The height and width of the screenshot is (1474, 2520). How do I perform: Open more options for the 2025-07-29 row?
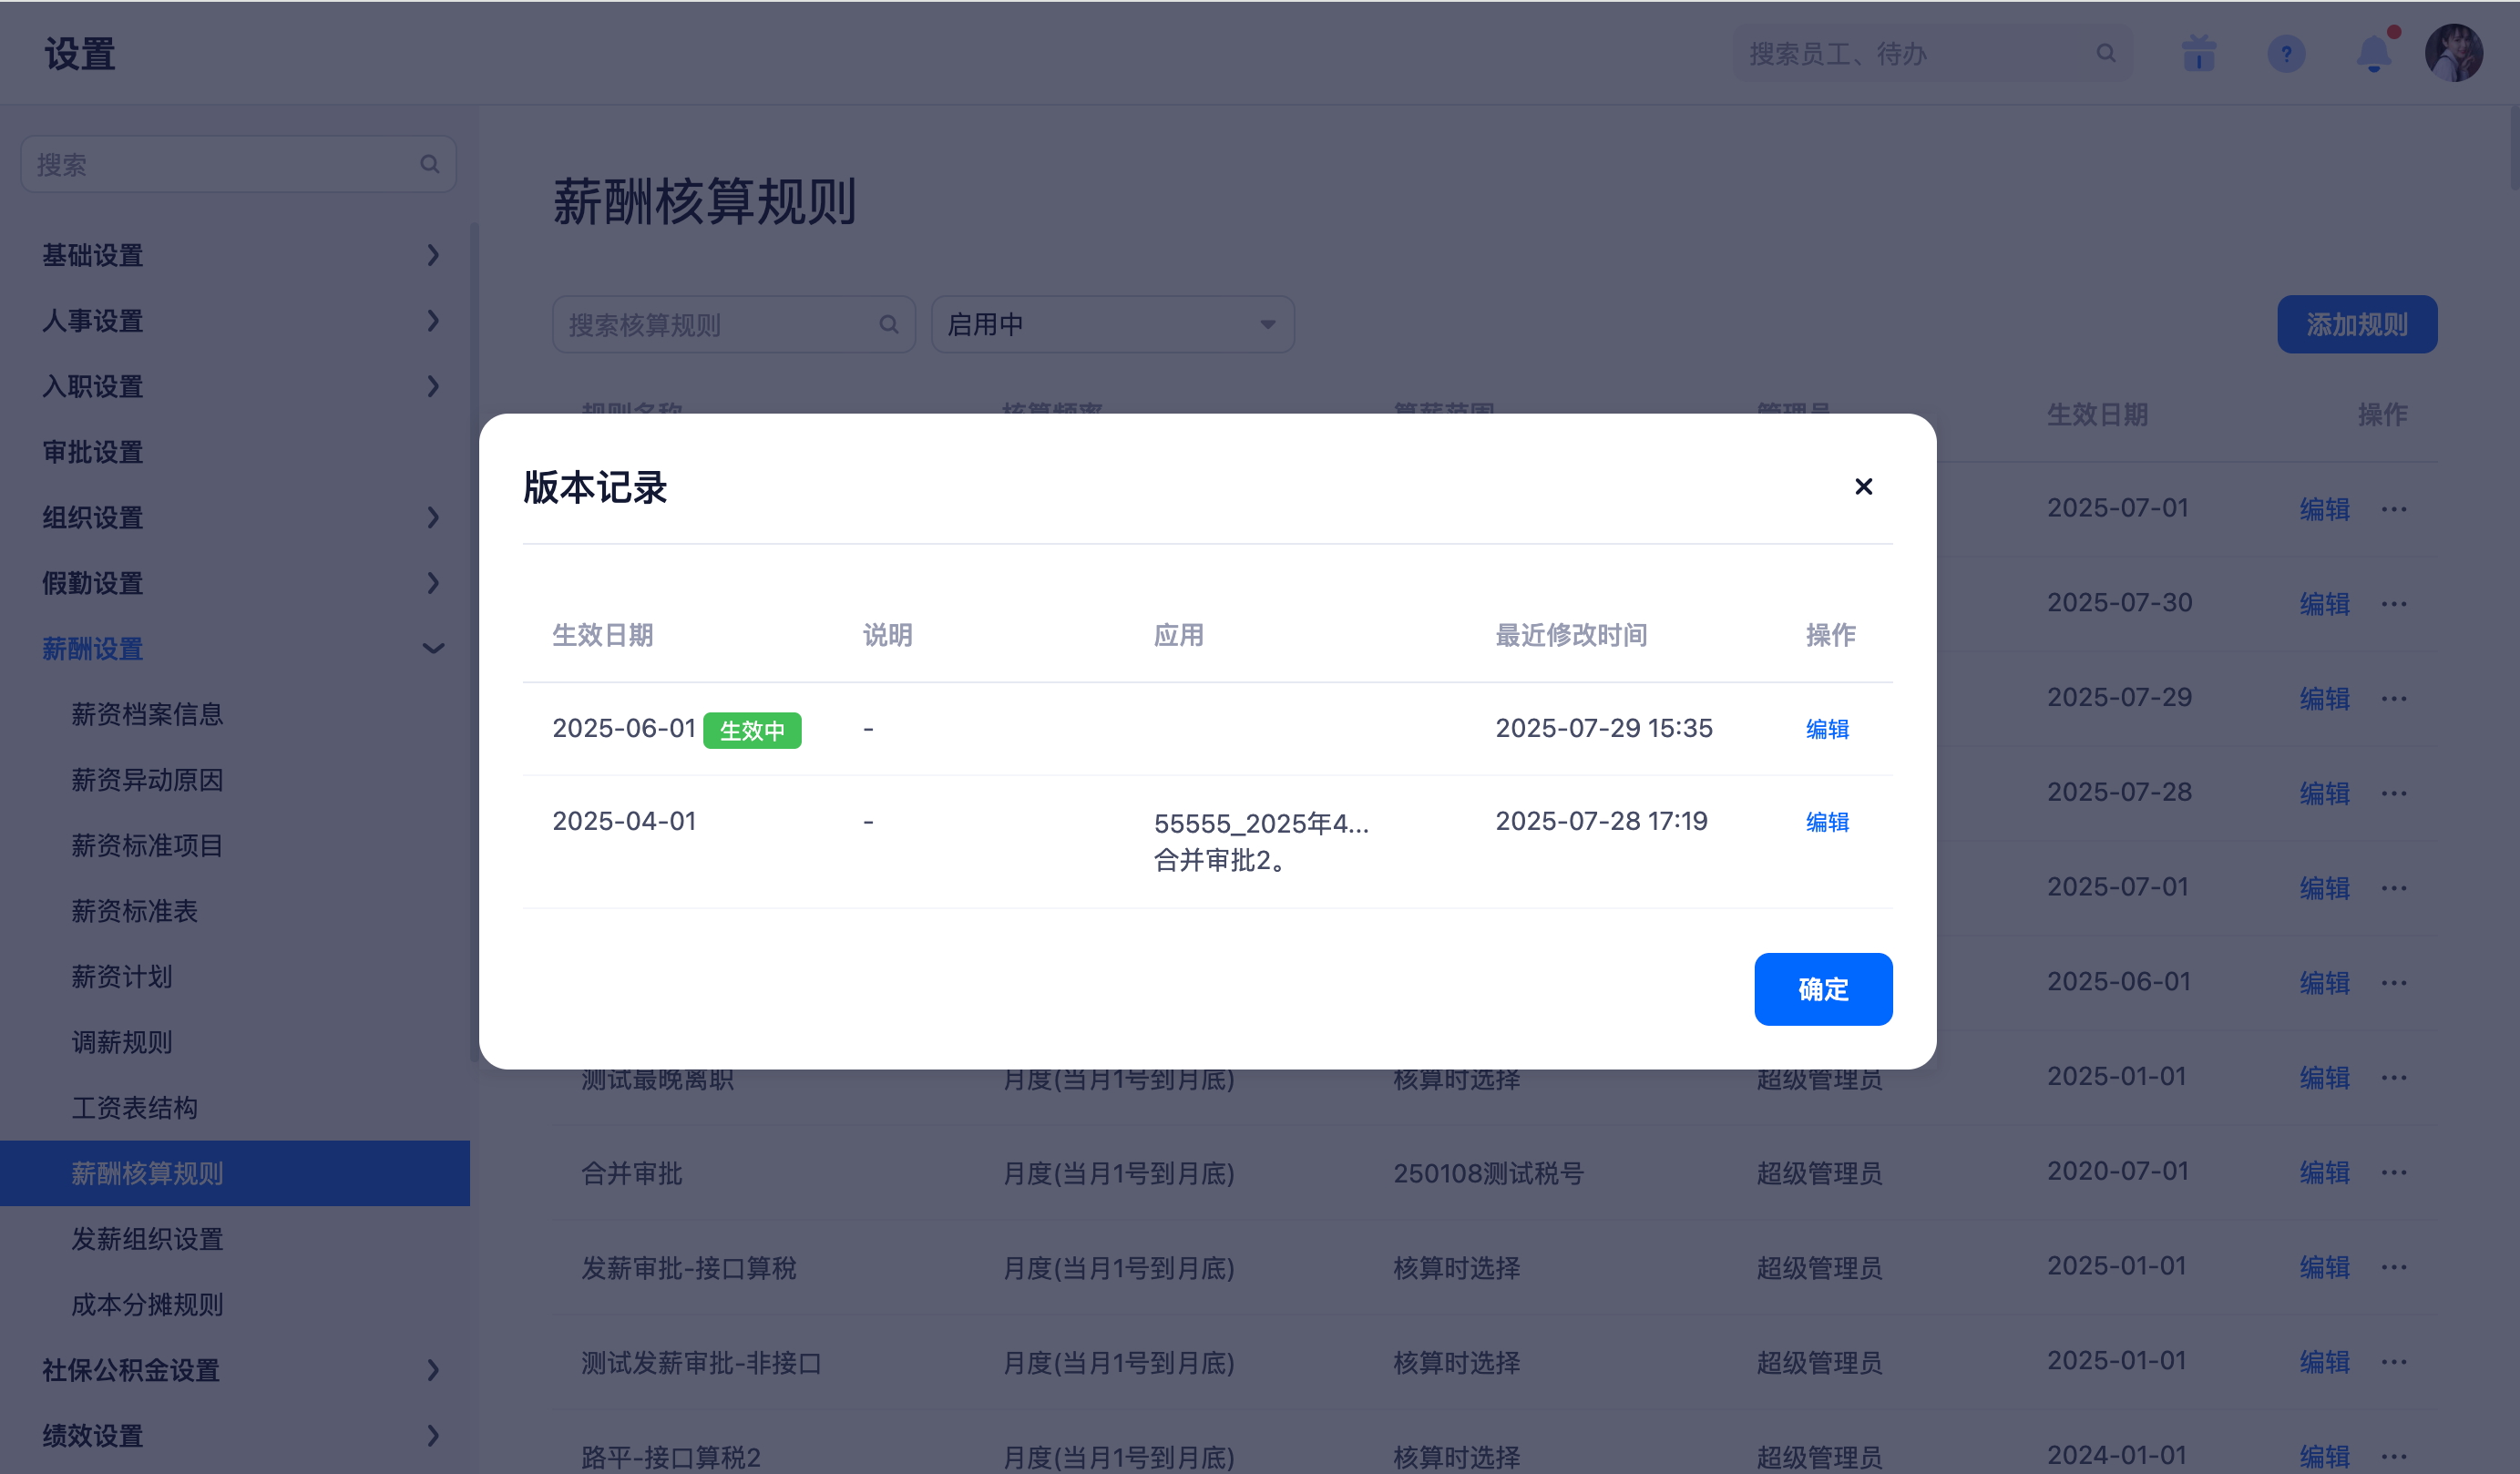coord(2394,698)
